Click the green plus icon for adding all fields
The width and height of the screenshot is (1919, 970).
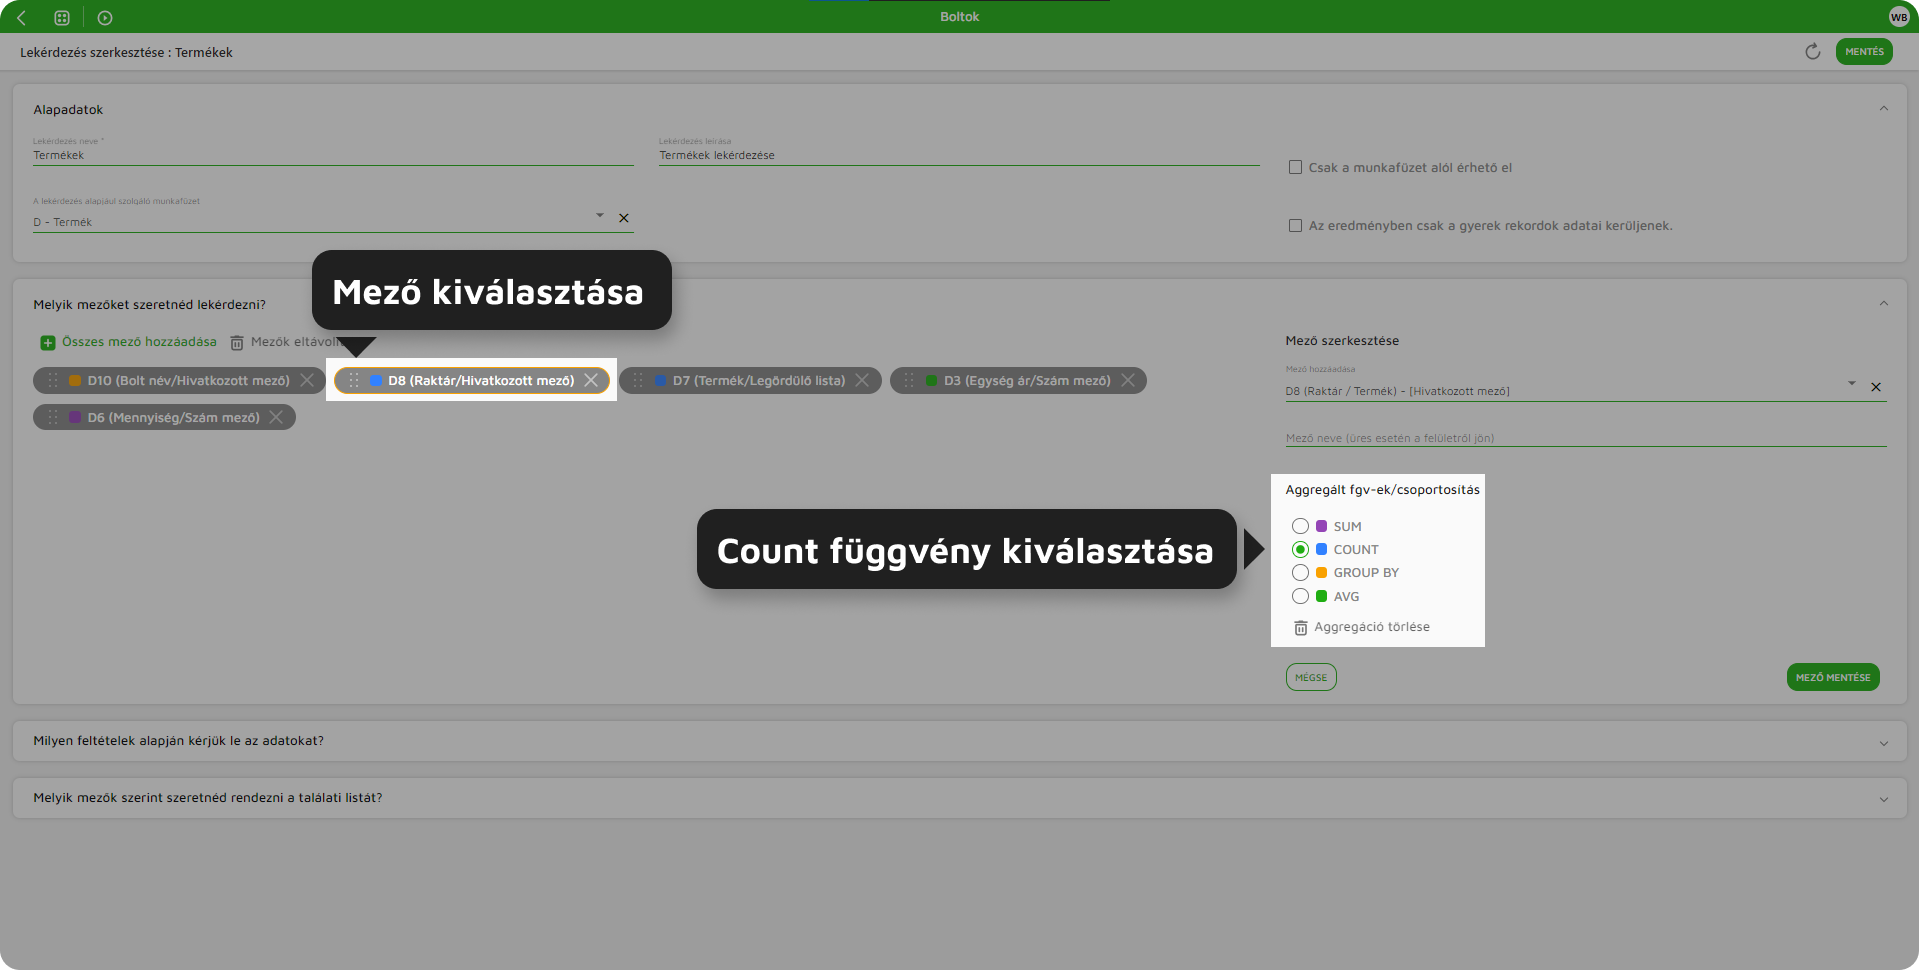[47, 343]
